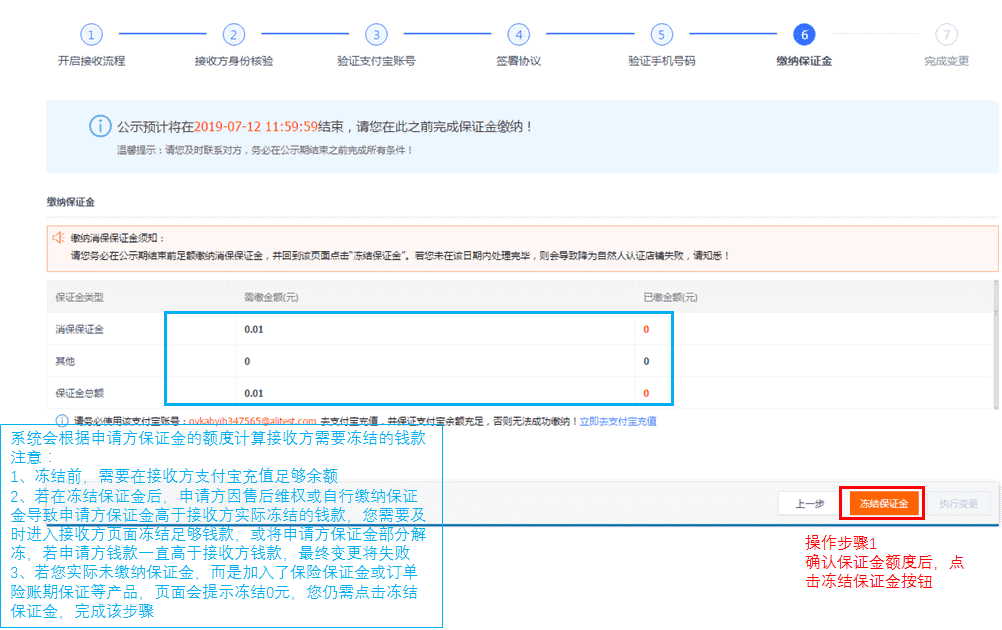
Task: Click the speaker icon beside 缴纳消保保证金须知
Action: pyautogui.click(x=57, y=238)
